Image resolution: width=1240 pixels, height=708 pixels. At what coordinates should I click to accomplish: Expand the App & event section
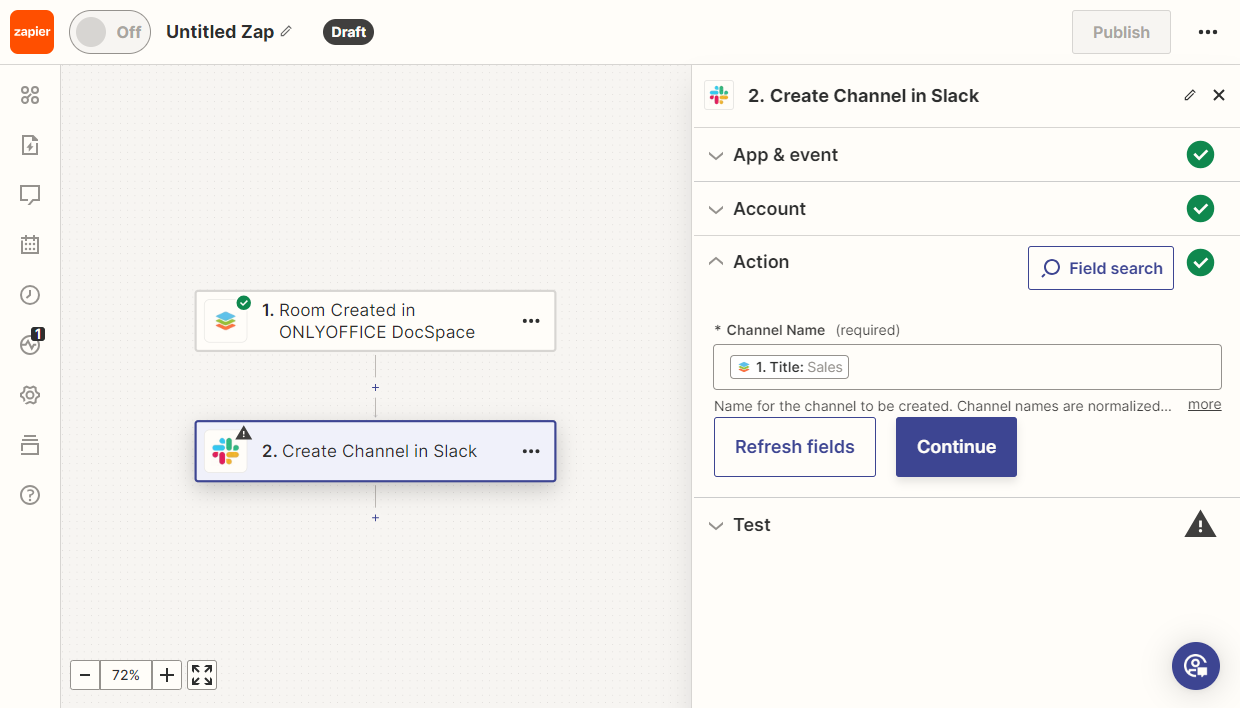tap(786, 155)
